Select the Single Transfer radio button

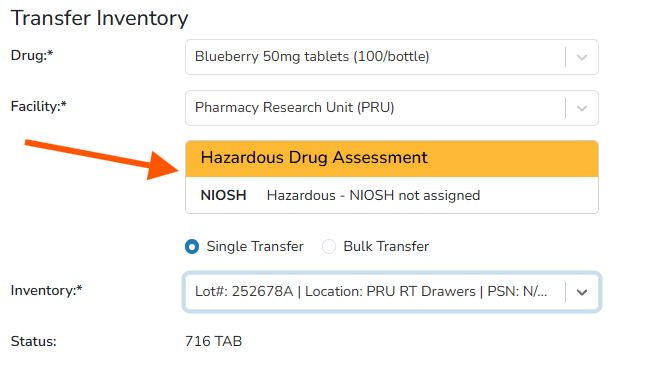coord(192,247)
